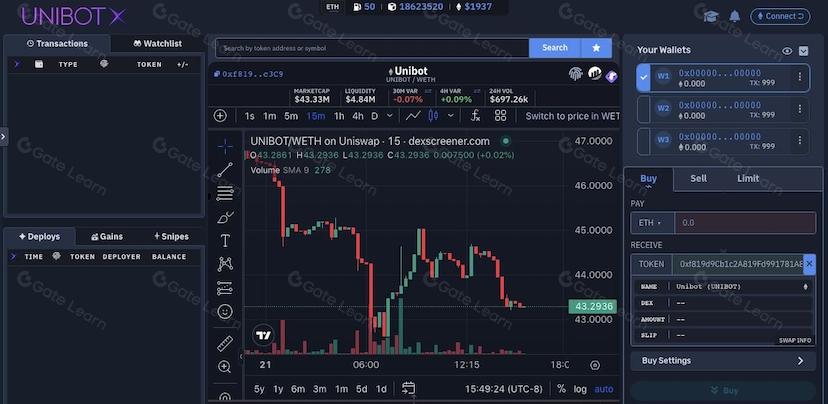This screenshot has width=828, height=404.
Task: Select the 1m chart interval in top toolbar
Action: pyautogui.click(x=270, y=116)
